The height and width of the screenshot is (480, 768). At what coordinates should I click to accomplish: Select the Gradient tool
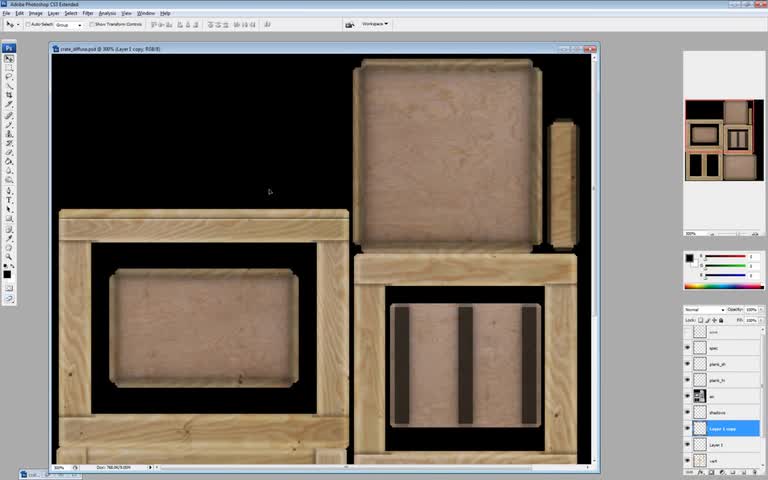coord(9,161)
